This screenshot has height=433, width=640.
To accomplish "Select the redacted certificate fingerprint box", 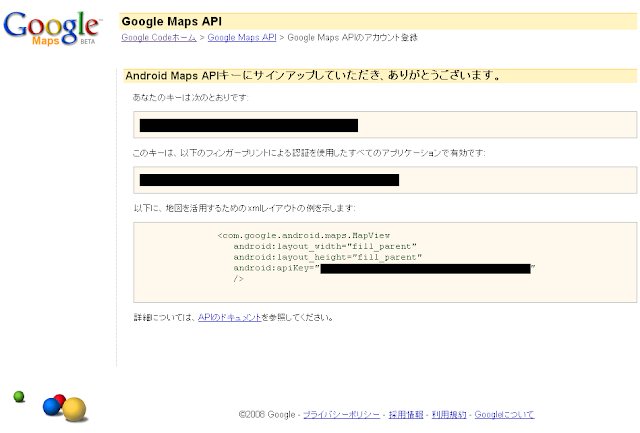I will point(384,180).
